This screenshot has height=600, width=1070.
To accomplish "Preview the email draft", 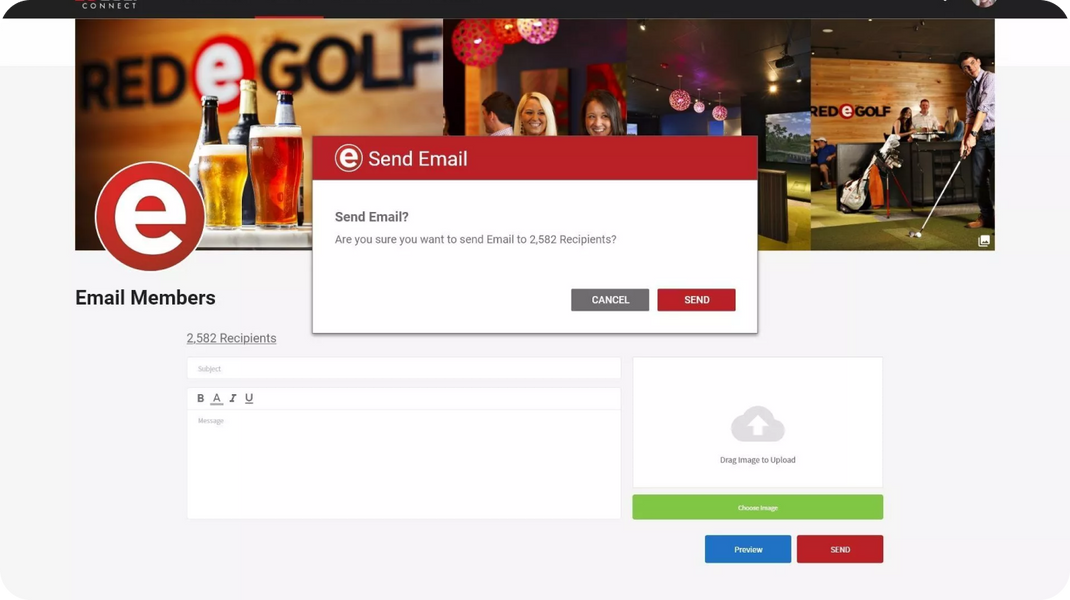I will [748, 548].
